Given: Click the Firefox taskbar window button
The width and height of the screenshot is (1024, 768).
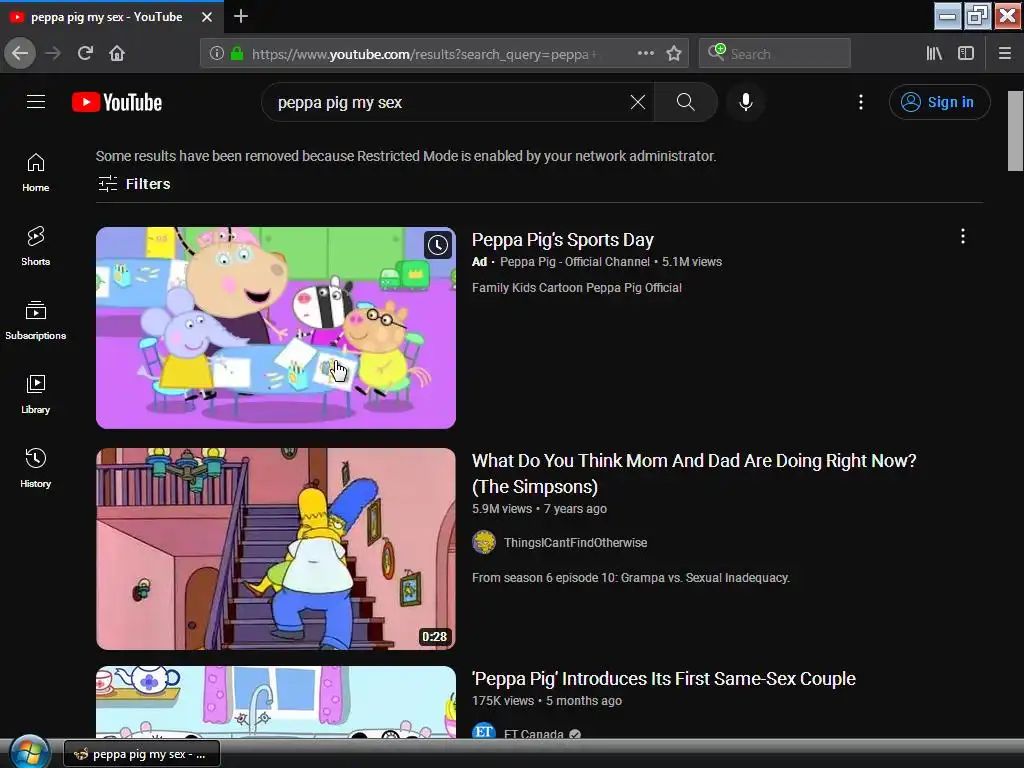Looking at the screenshot, I should click(x=142, y=754).
